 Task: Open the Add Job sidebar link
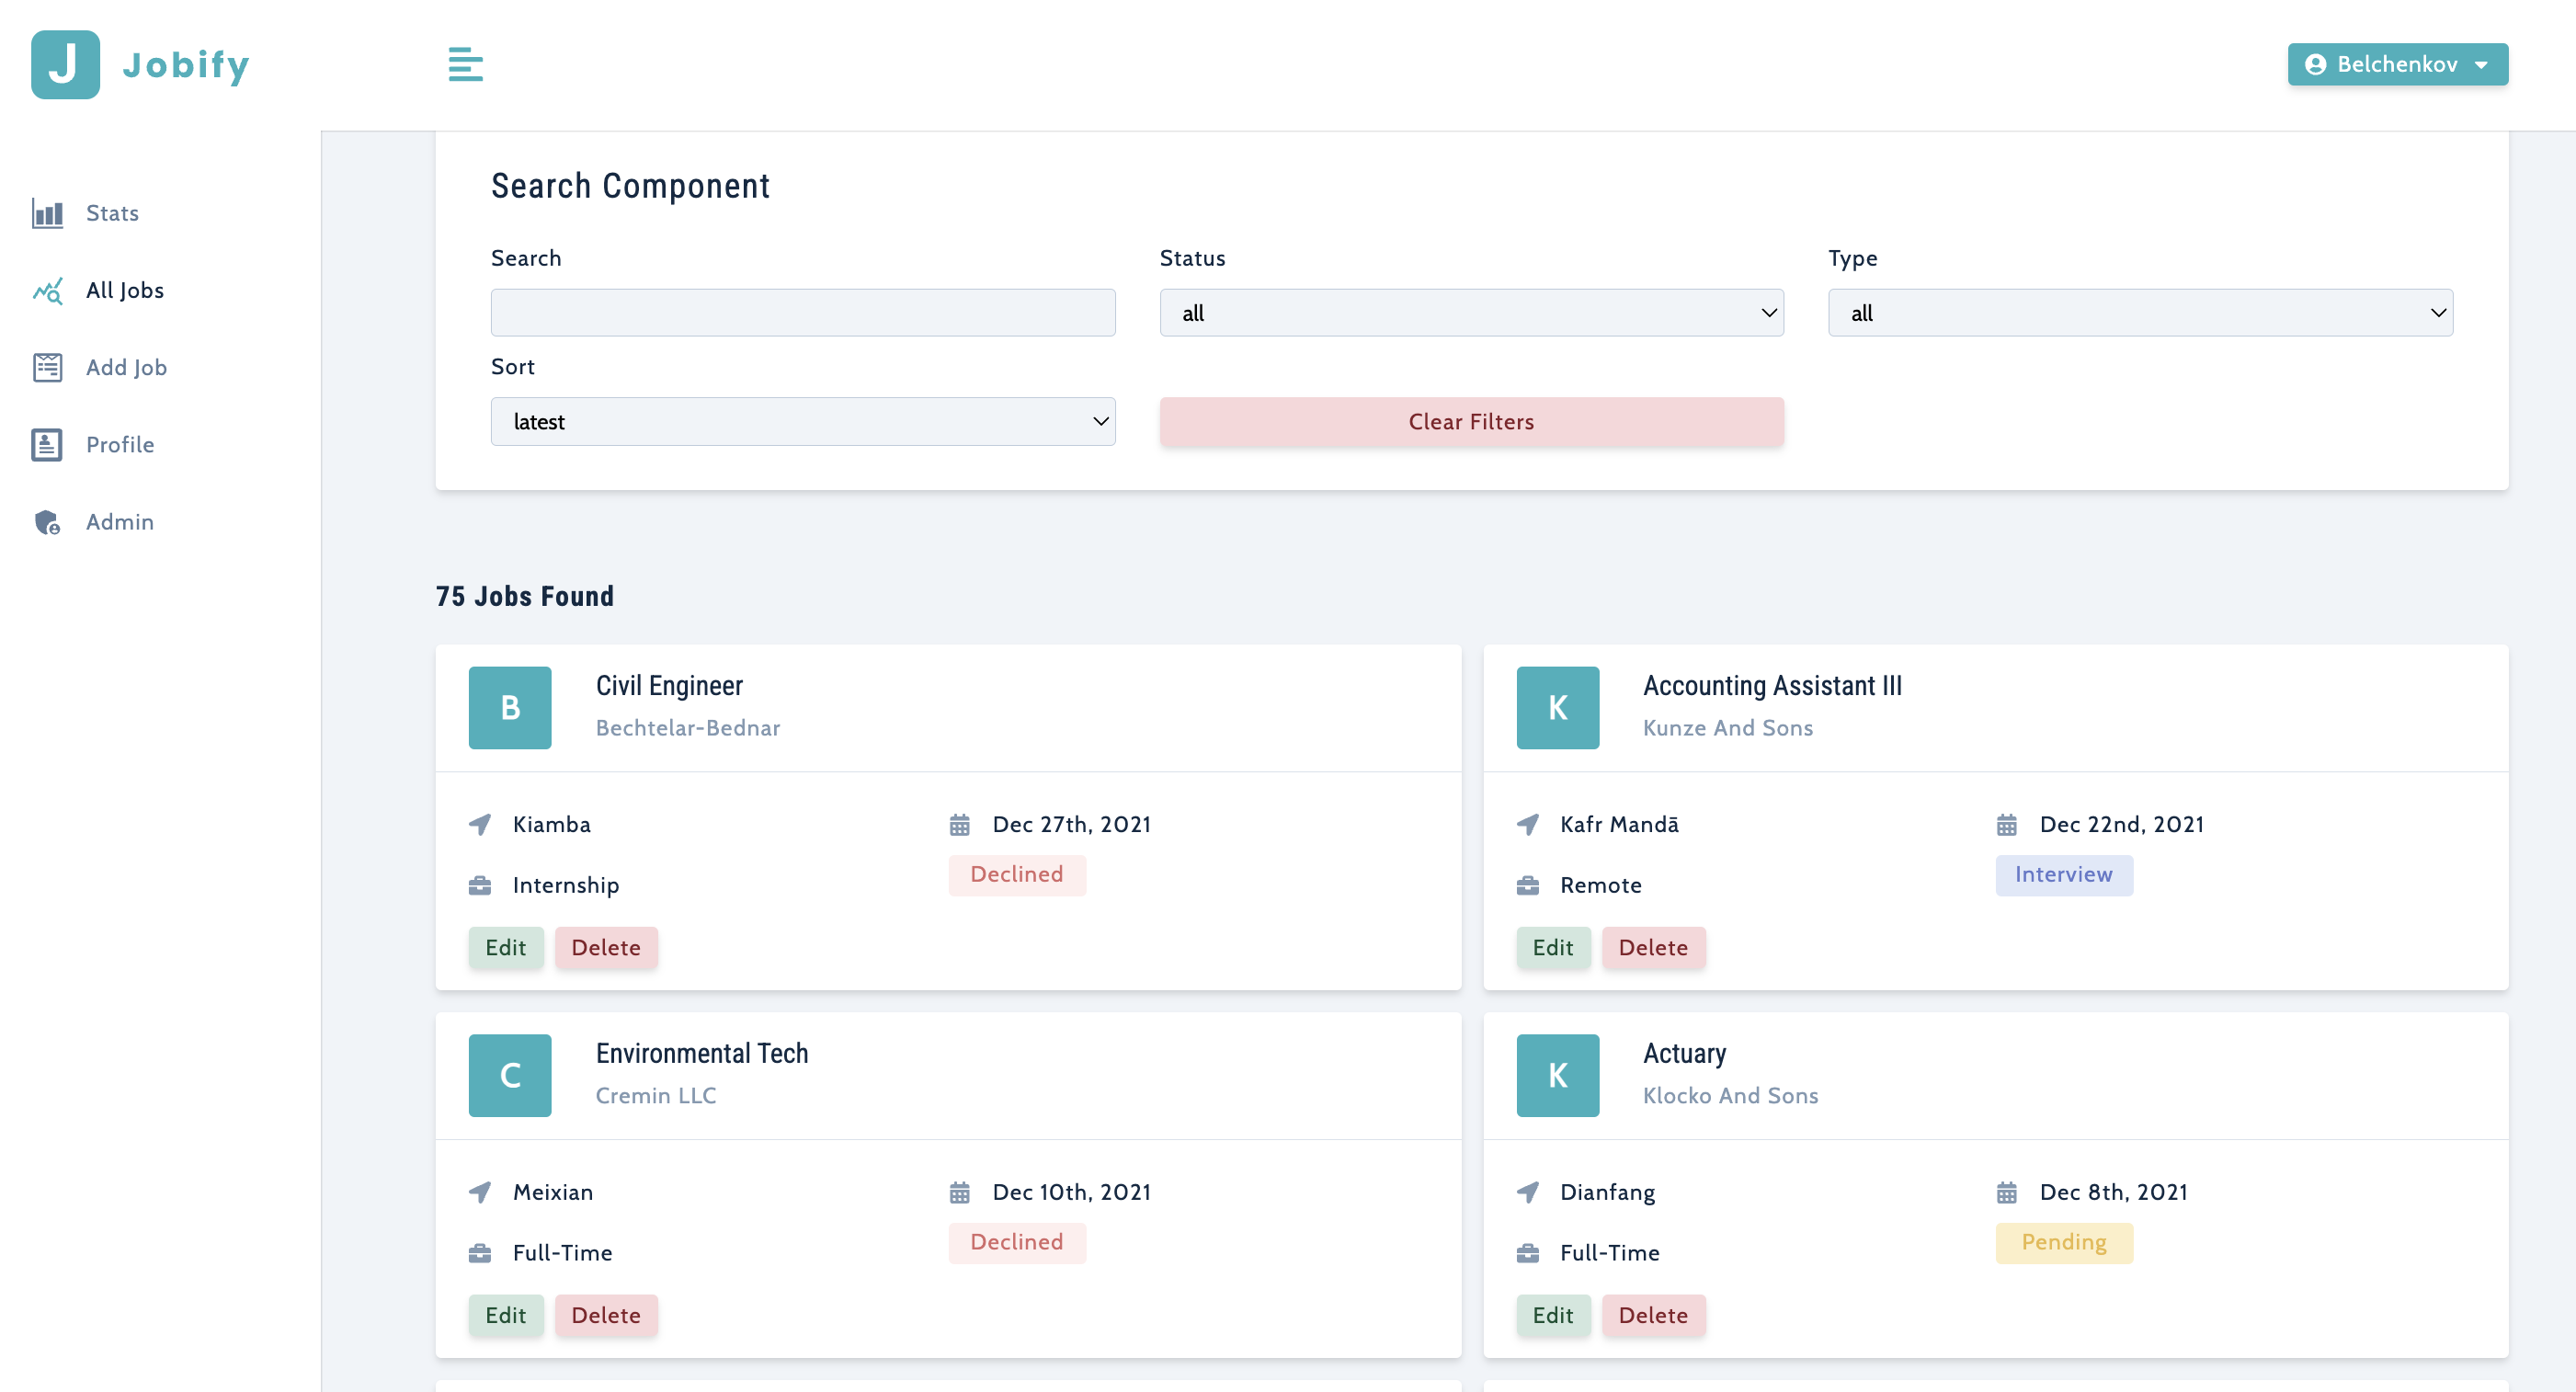click(126, 368)
